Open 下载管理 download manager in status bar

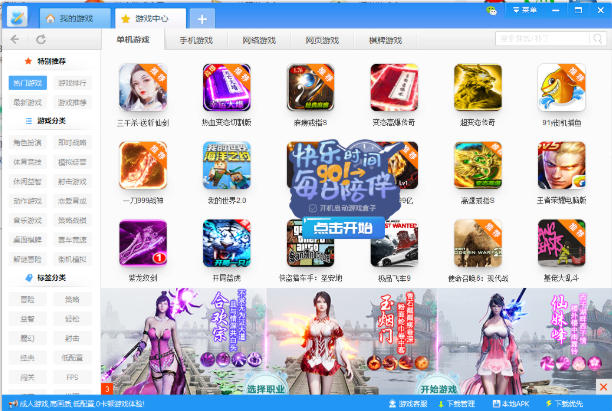pos(457,404)
